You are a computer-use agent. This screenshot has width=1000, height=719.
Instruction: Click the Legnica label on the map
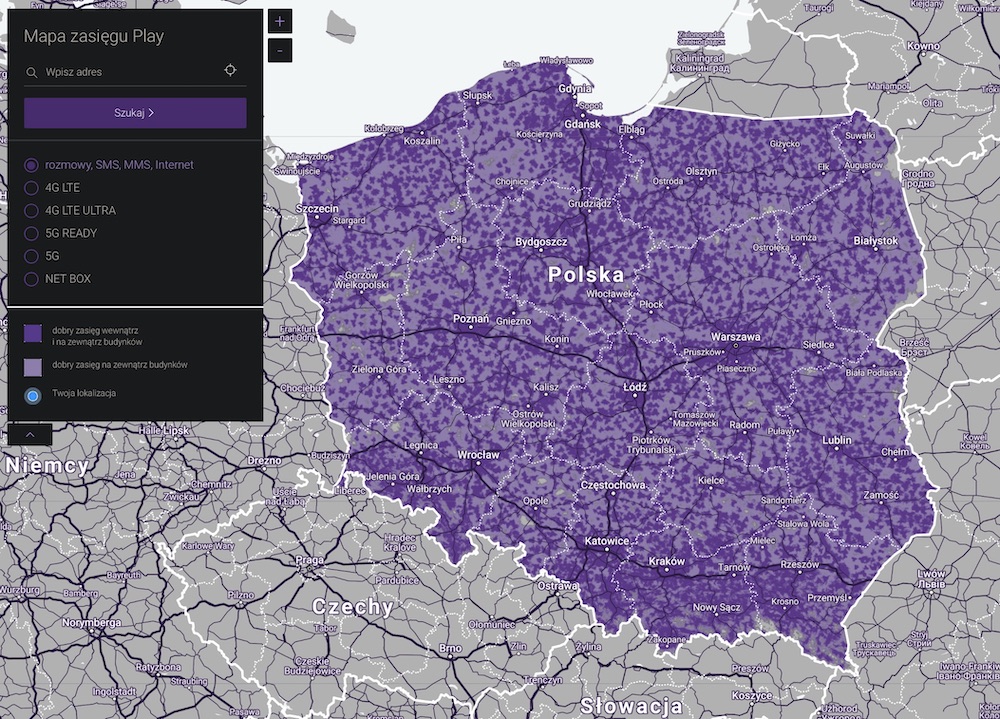click(x=421, y=445)
